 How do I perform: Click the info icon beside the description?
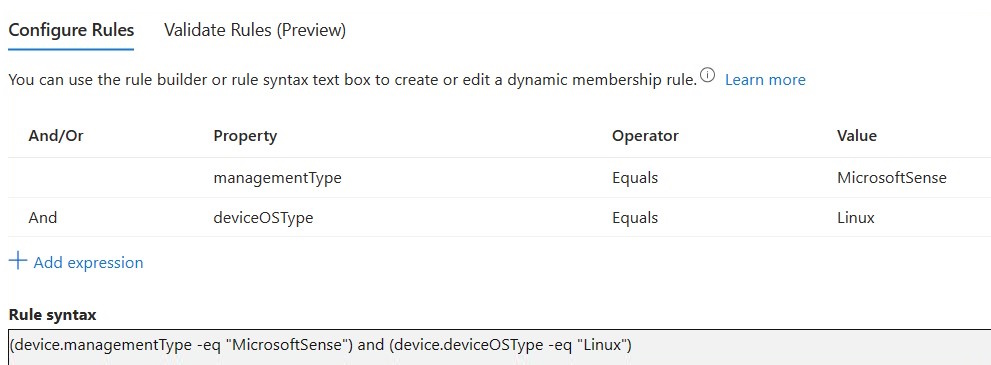707,76
